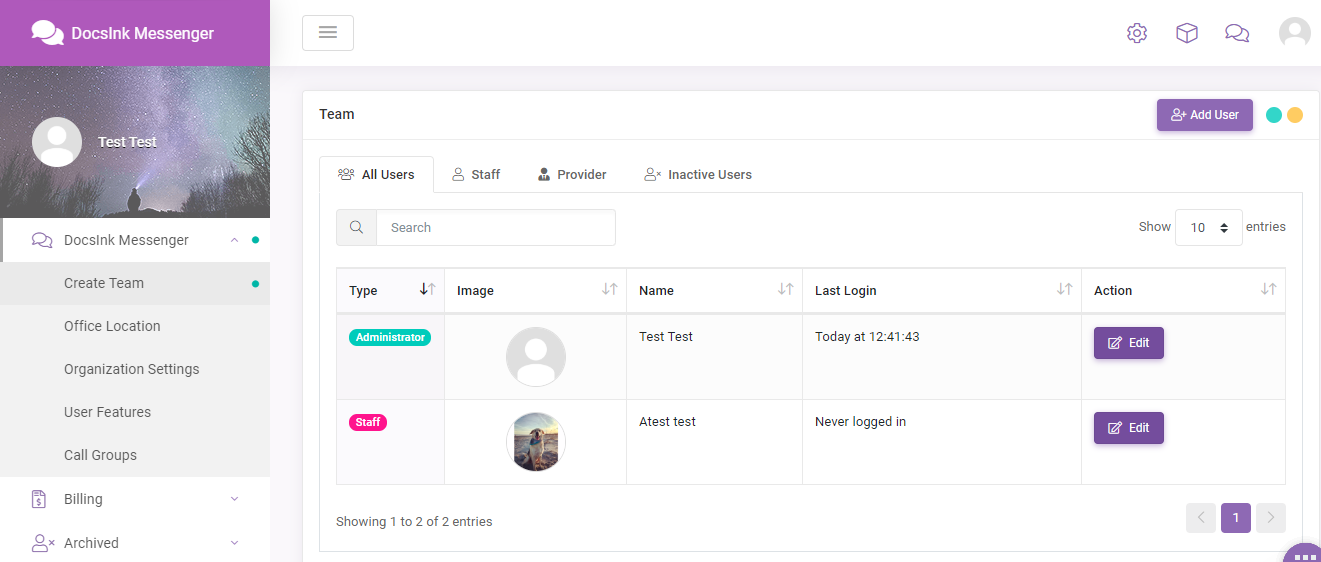This screenshot has width=1321, height=562.
Task: Expand the Billing sidebar section
Action: point(135,499)
